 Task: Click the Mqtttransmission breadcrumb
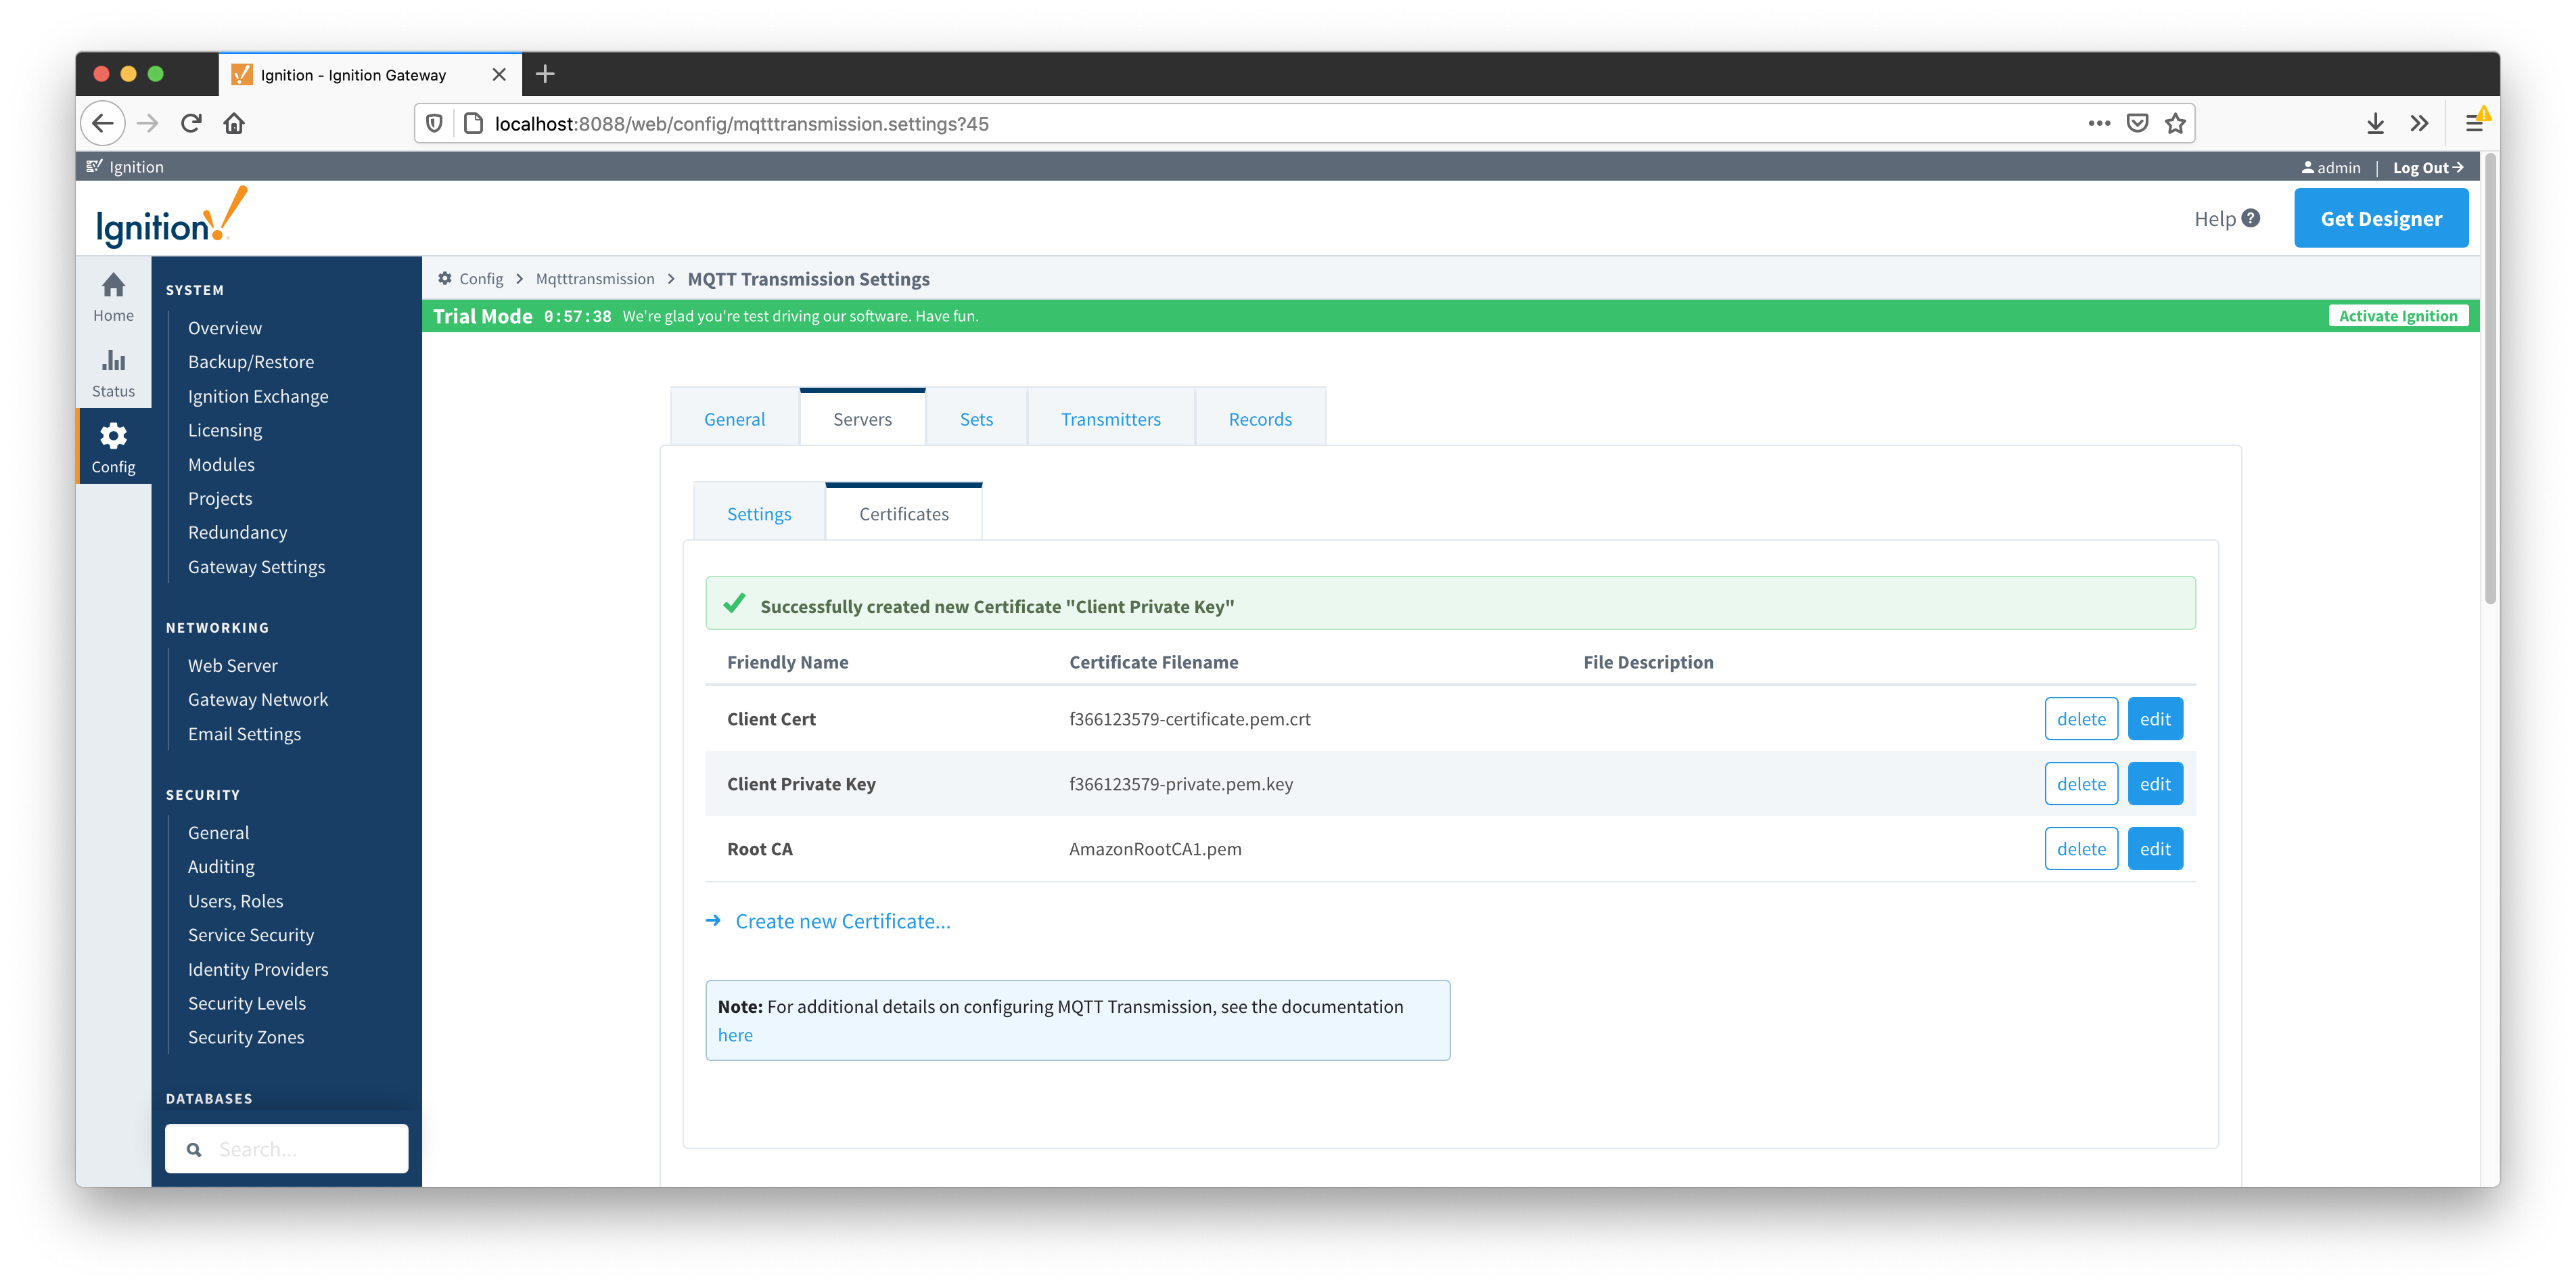[x=595, y=279]
